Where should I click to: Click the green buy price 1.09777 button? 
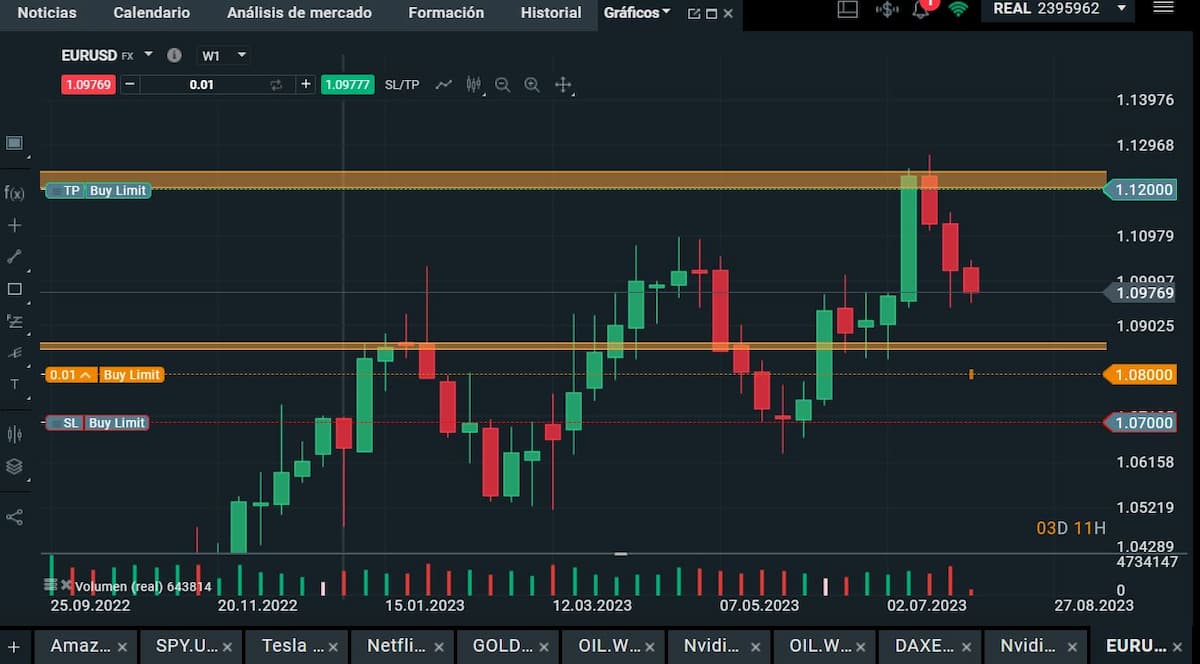coord(349,85)
